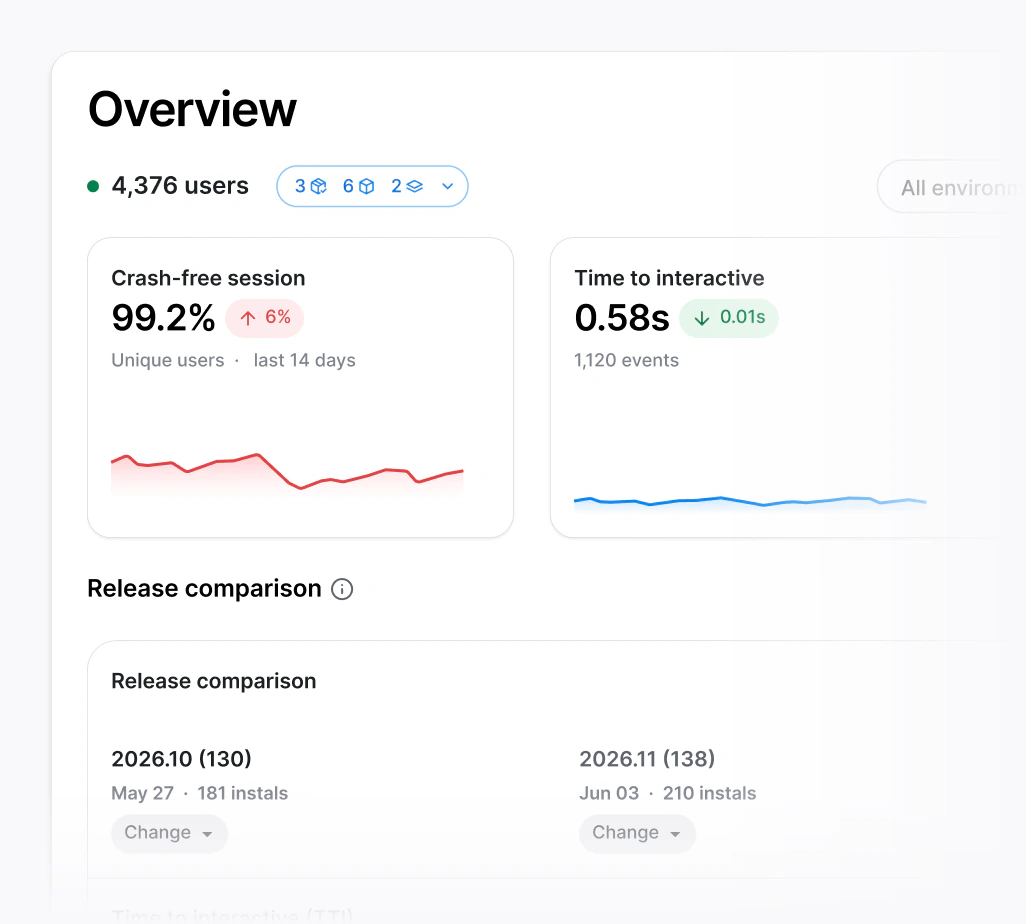1026x924 pixels.
Task: Click the Release comparison section heading with info icon
Action: [204, 589]
